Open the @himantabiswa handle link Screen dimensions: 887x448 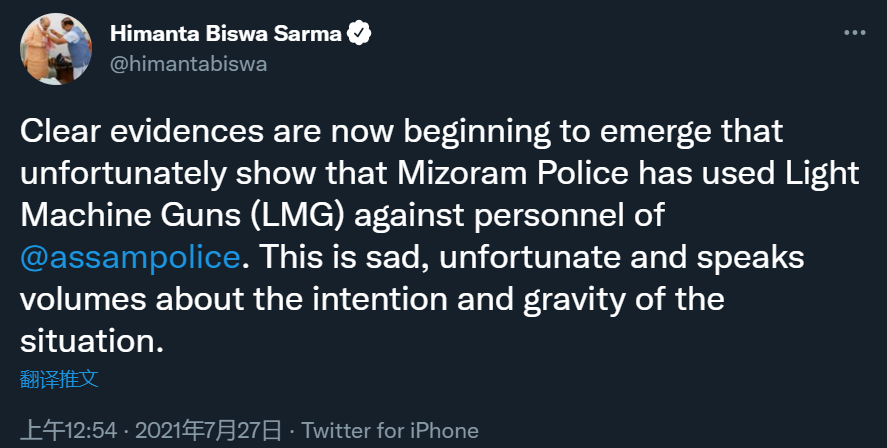click(x=188, y=64)
